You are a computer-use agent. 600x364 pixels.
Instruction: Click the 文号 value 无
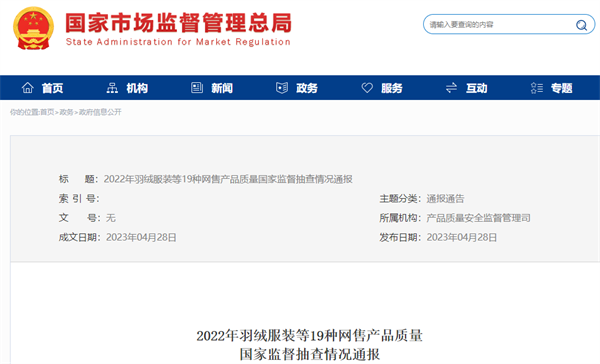tap(111, 218)
